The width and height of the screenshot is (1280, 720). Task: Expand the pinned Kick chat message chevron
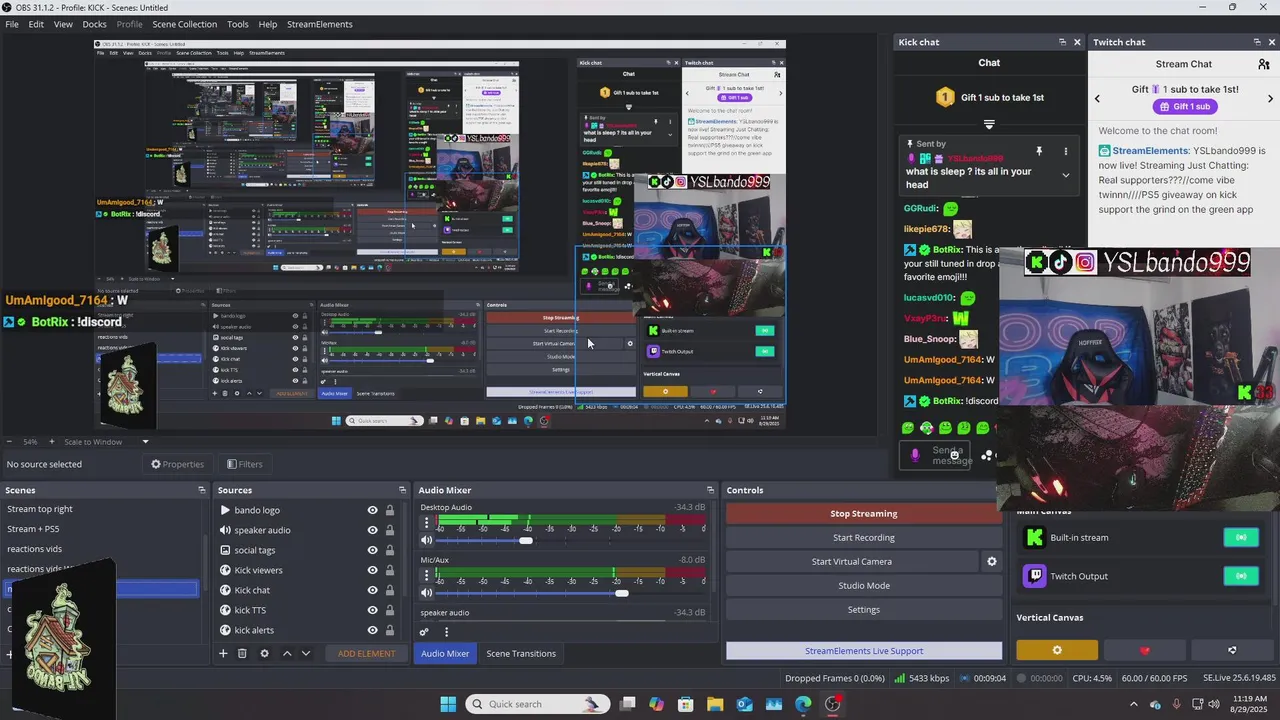(x=1065, y=175)
